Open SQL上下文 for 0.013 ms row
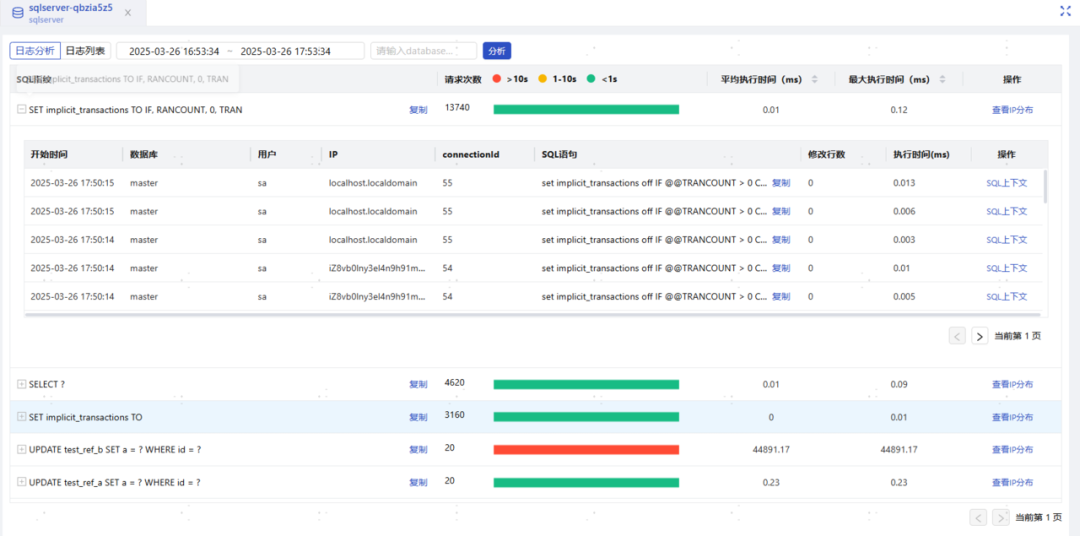Image resolution: width=1080 pixels, height=536 pixels. coord(1006,183)
